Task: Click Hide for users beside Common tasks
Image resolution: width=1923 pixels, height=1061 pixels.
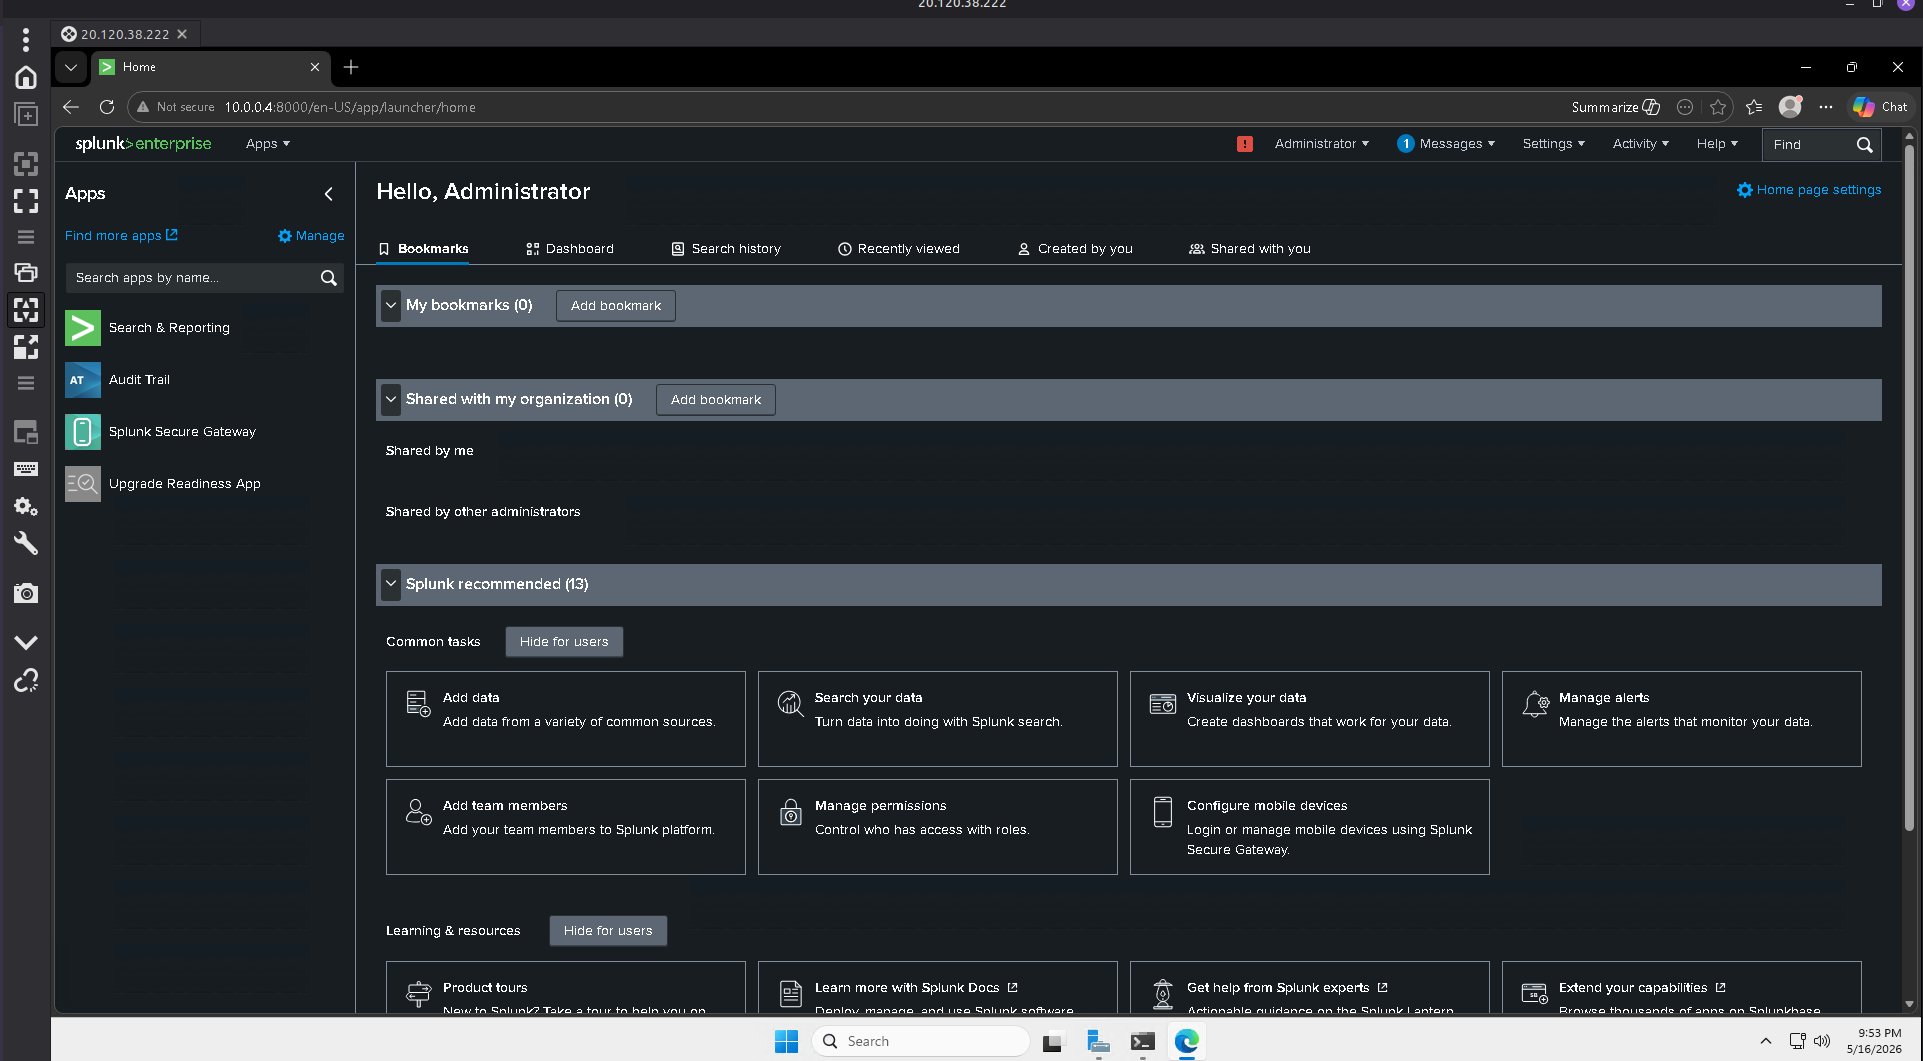Action: (x=563, y=642)
